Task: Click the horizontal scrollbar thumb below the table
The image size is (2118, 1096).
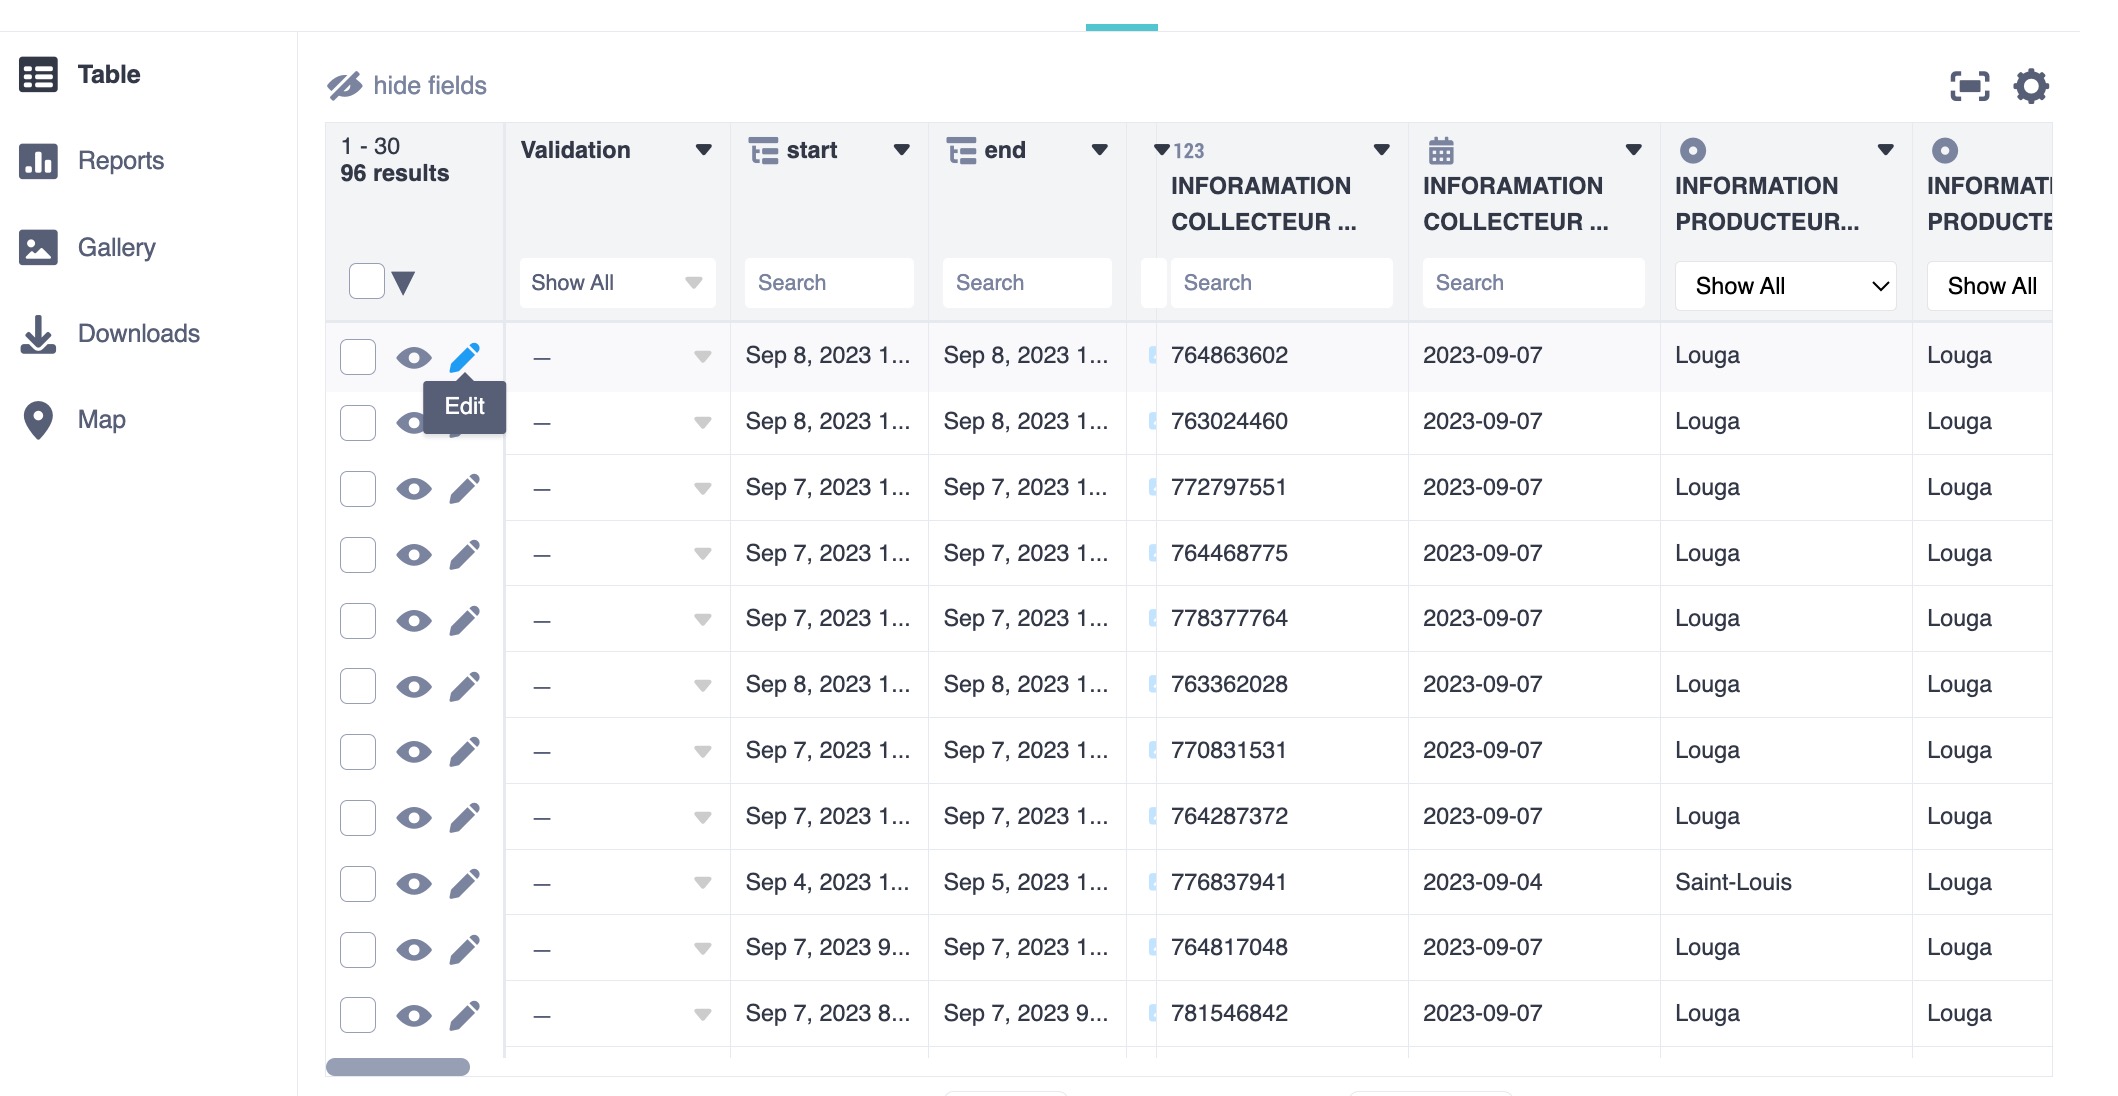Action: (398, 1067)
